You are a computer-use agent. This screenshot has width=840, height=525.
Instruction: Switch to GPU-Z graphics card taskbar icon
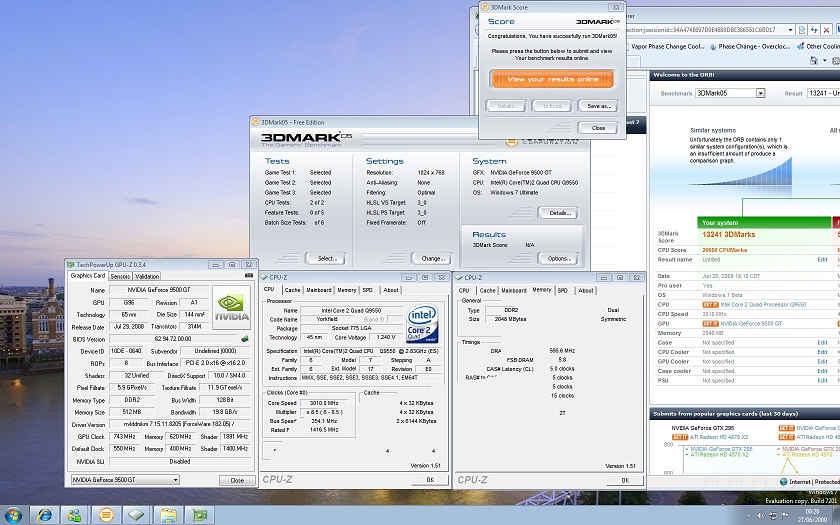click(199, 516)
